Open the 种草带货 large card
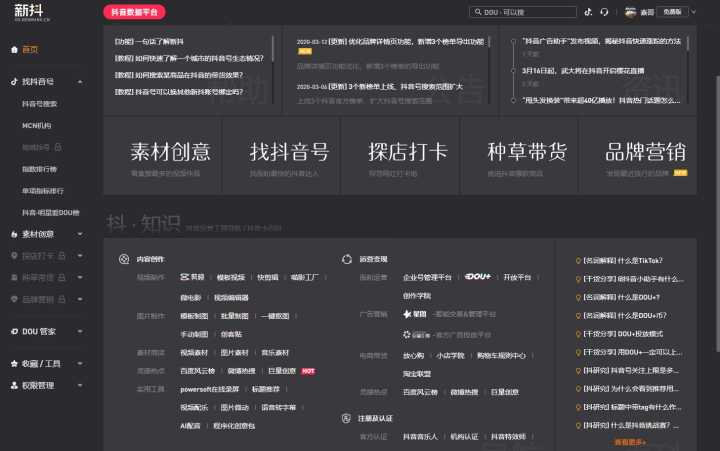720x451 pixels. coord(519,156)
